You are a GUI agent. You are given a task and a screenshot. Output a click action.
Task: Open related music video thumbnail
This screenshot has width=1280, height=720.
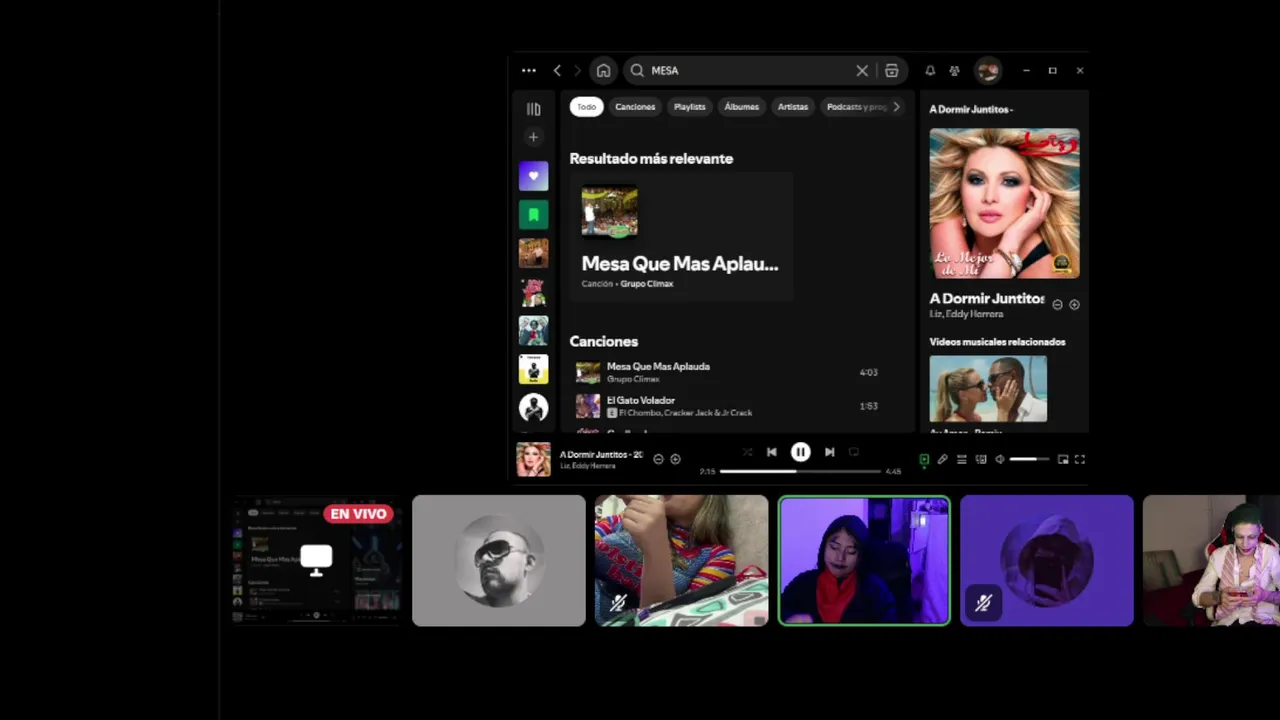988,389
